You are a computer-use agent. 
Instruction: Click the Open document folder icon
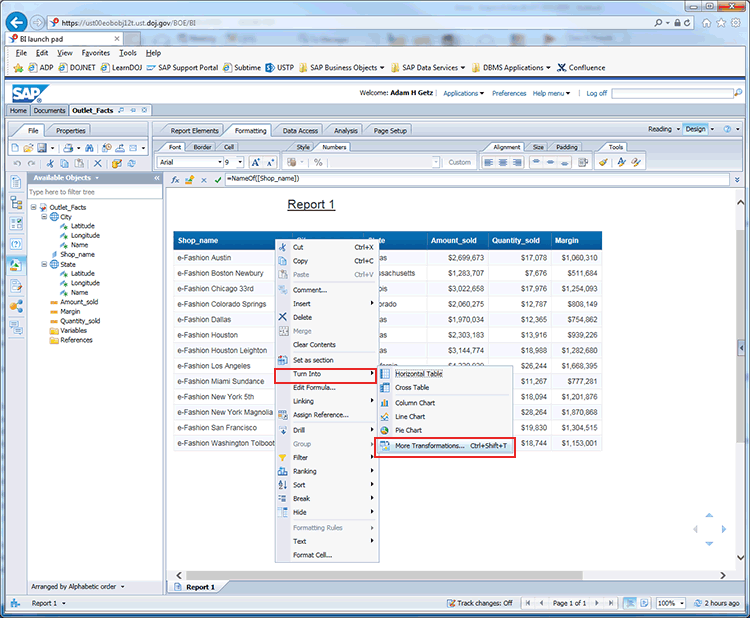pyautogui.click(x=28, y=148)
